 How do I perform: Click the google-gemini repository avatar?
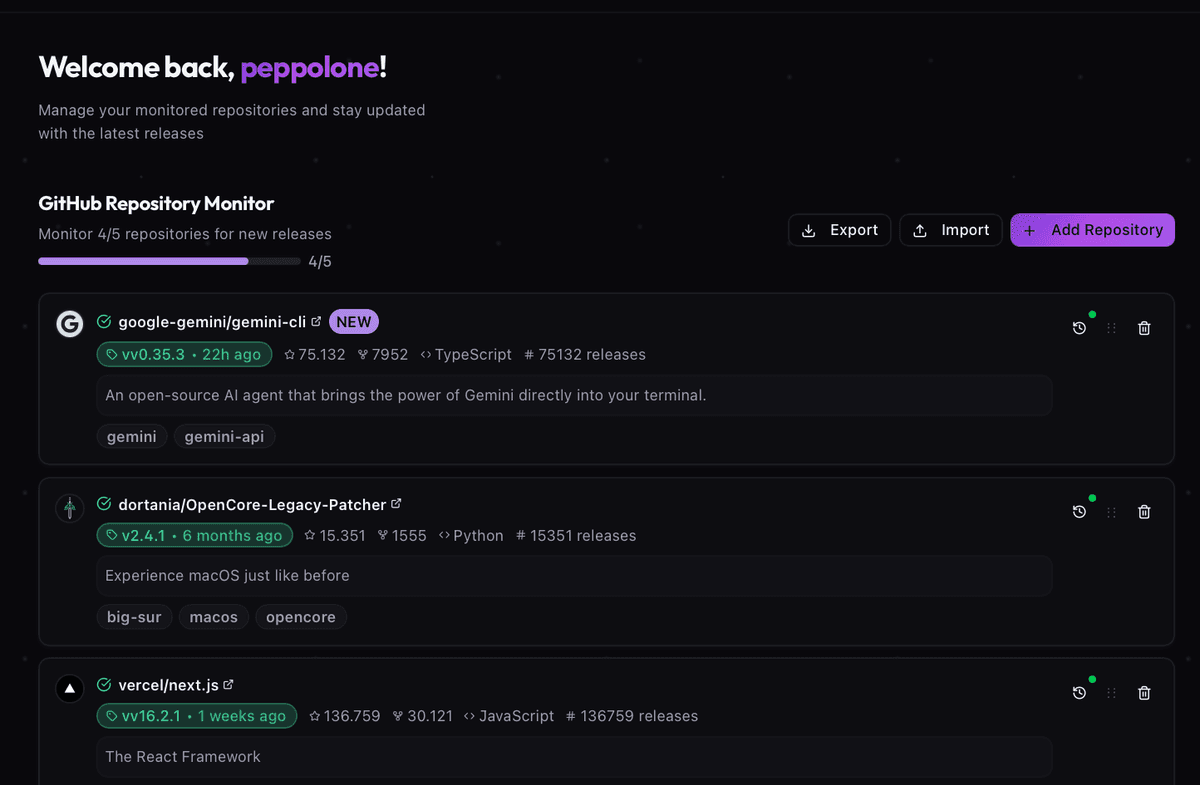(x=69, y=323)
